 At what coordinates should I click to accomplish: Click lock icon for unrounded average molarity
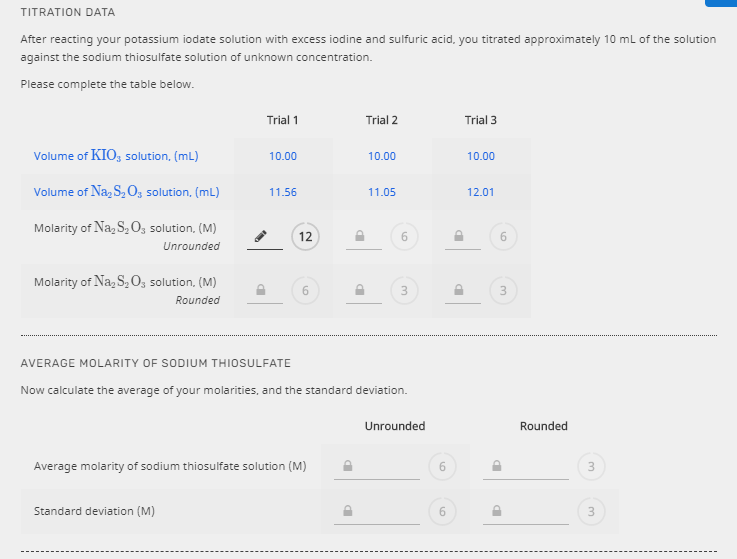point(348,466)
